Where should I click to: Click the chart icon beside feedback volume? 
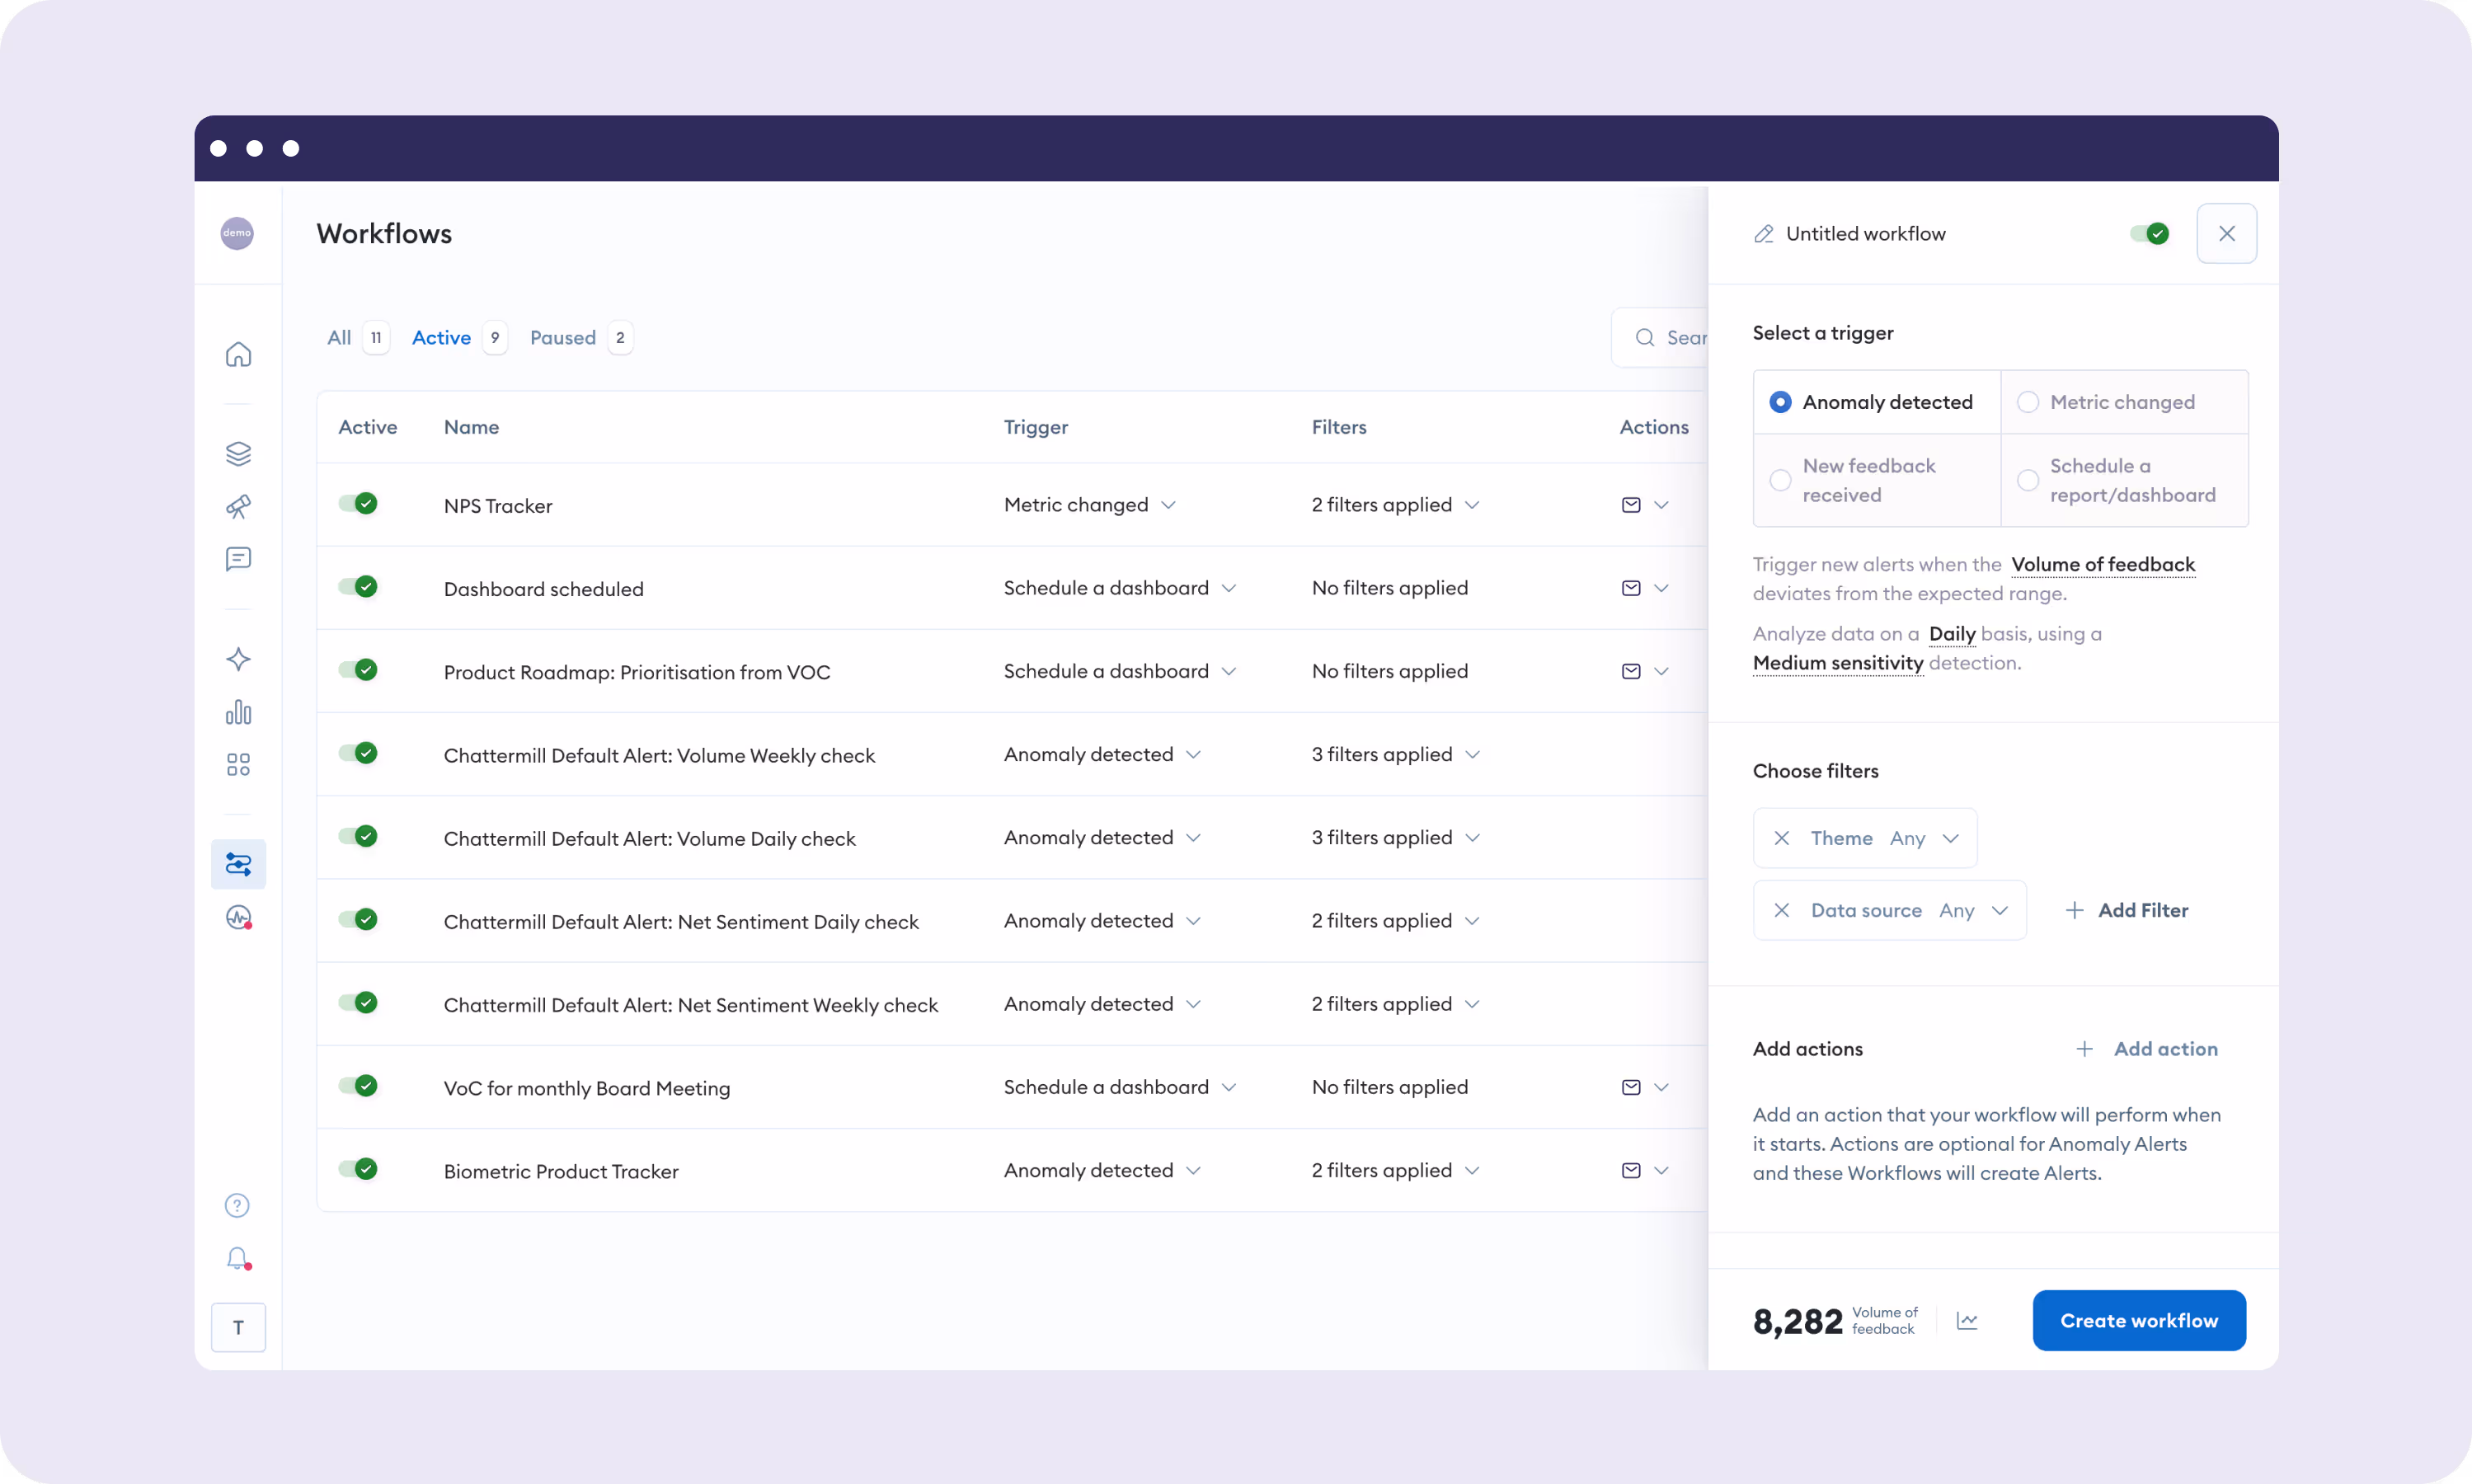pyautogui.click(x=1967, y=1321)
